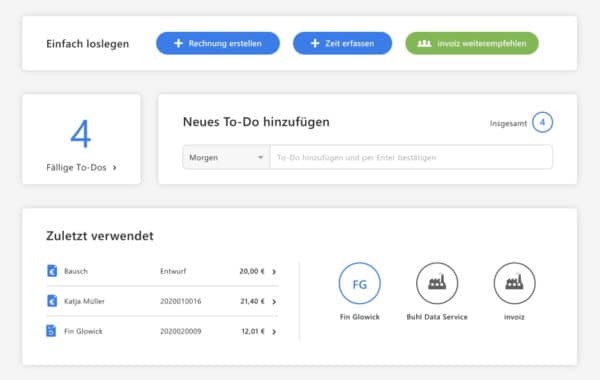The image size is (600, 380).
Task: Click the document icon beside Fin Glowick
Action: tap(51, 331)
